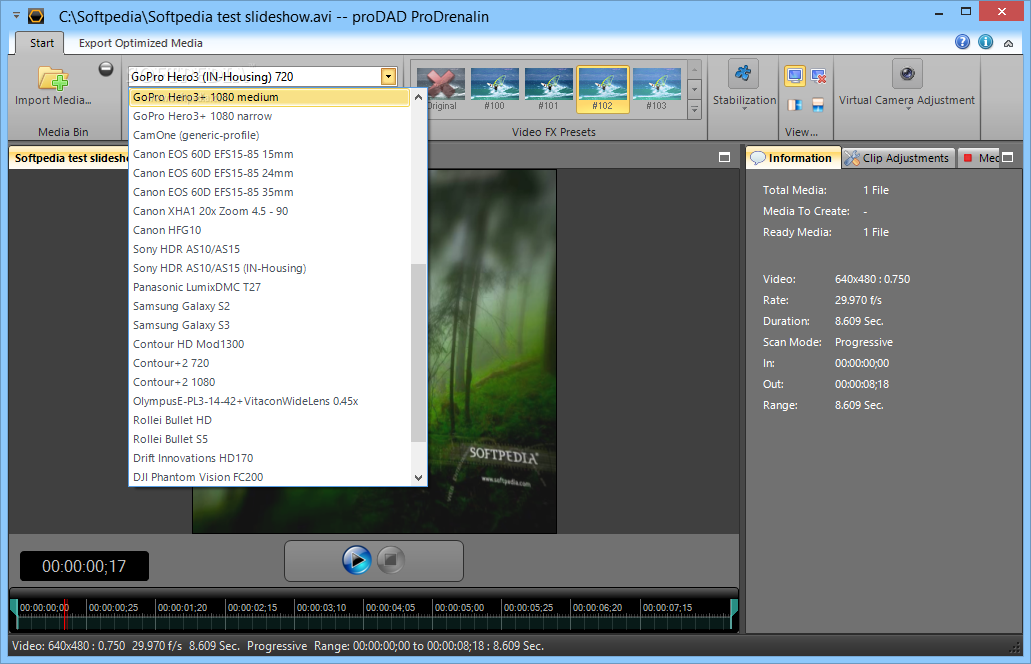This screenshot has width=1031, height=664.
Task: Pick Canon XHA1 20x Zoom profile
Action: tap(269, 212)
